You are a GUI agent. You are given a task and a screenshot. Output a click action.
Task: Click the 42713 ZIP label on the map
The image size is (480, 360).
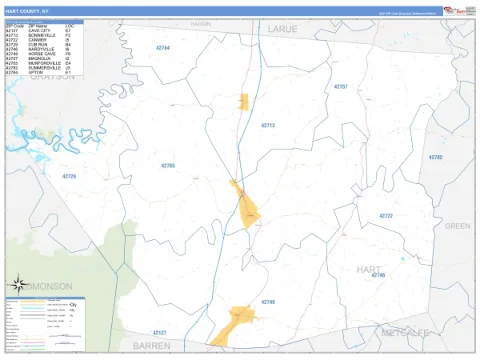click(x=268, y=125)
